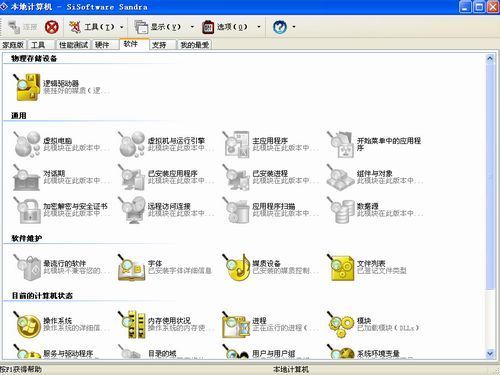Open the 文件列表 file types icon

pyautogui.click(x=340, y=267)
